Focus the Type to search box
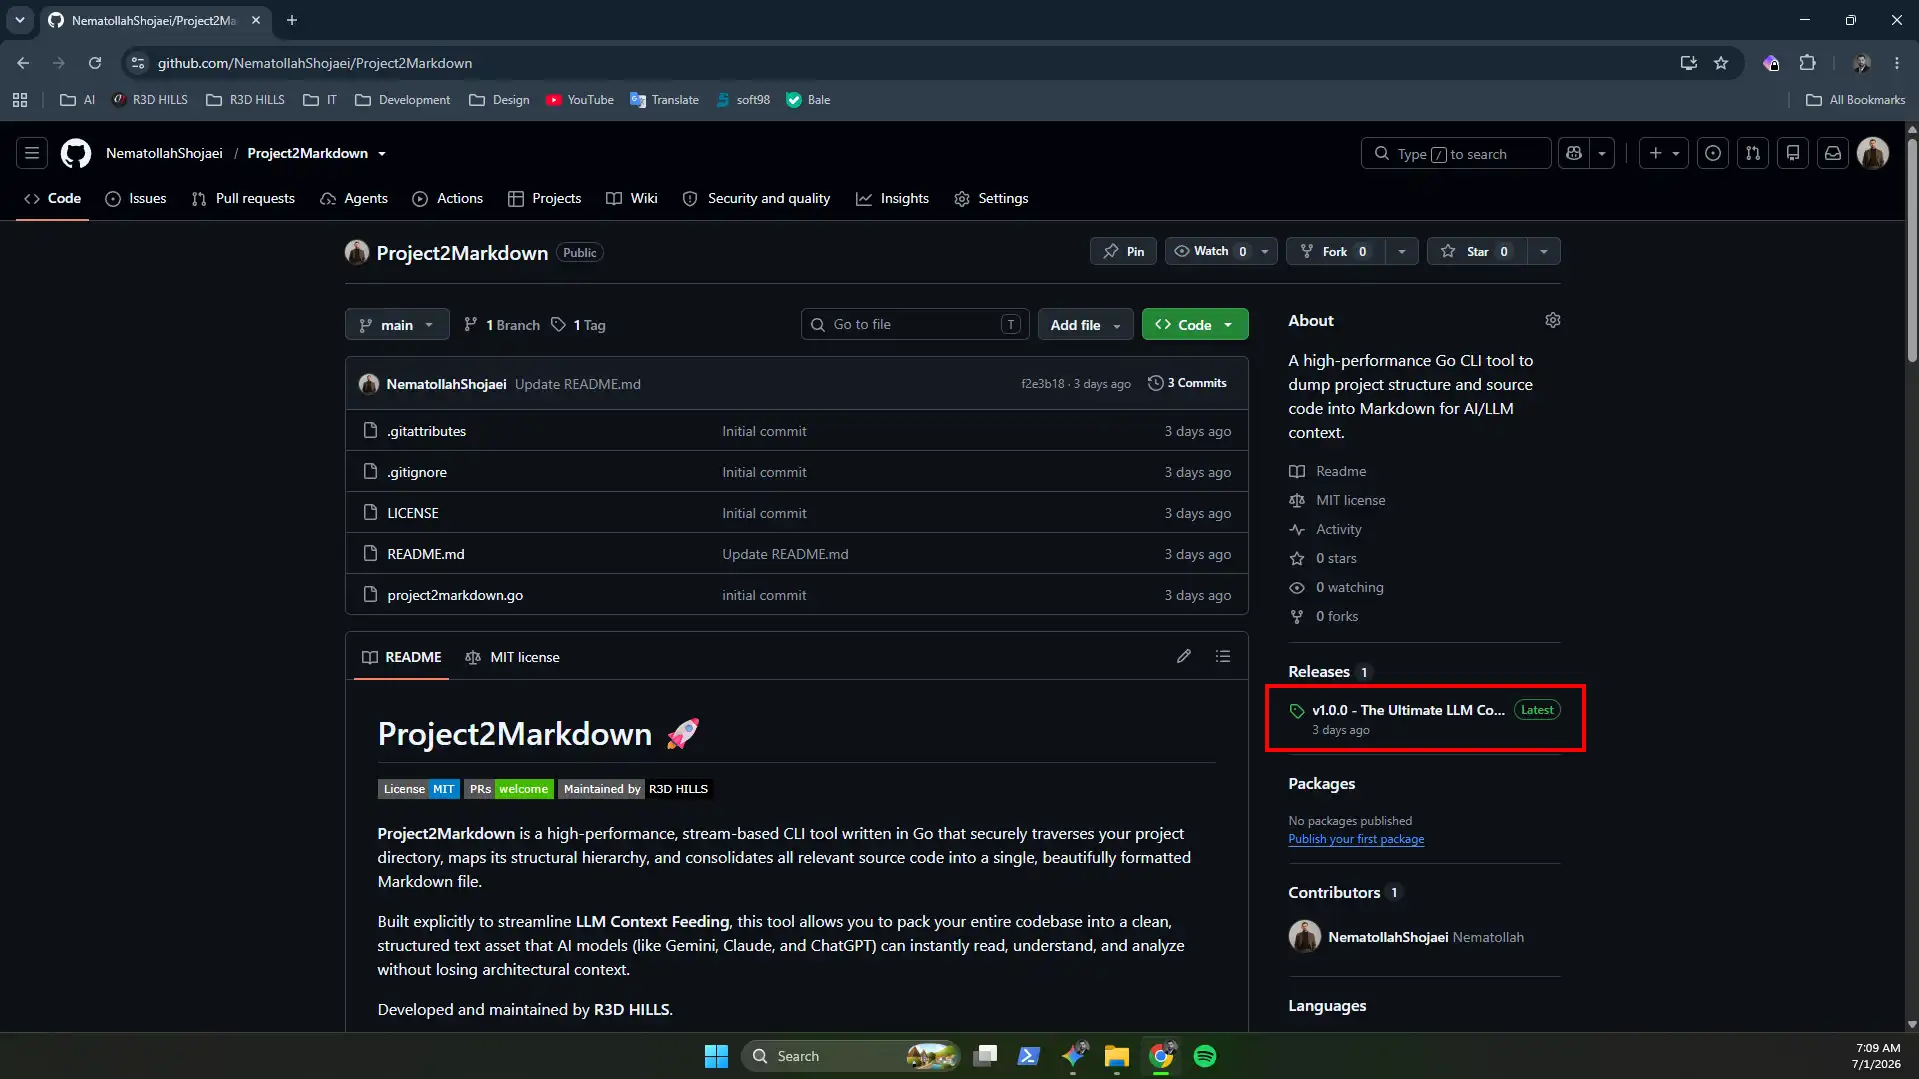The width and height of the screenshot is (1919, 1079). point(1456,153)
